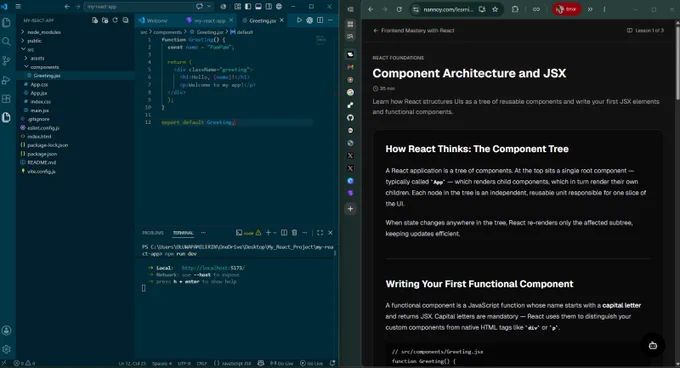Open the Extensions view in VS Code
The image size is (680, 368).
click(7, 99)
